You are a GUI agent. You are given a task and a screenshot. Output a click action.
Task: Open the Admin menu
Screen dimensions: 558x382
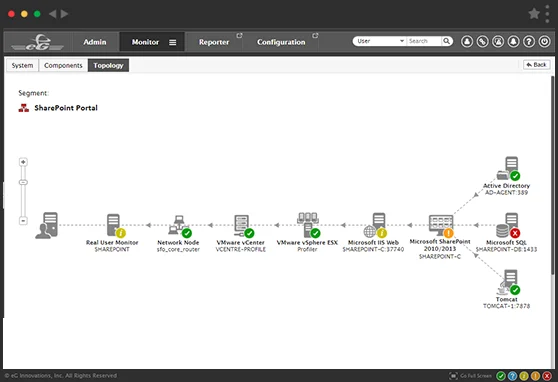[x=95, y=42]
